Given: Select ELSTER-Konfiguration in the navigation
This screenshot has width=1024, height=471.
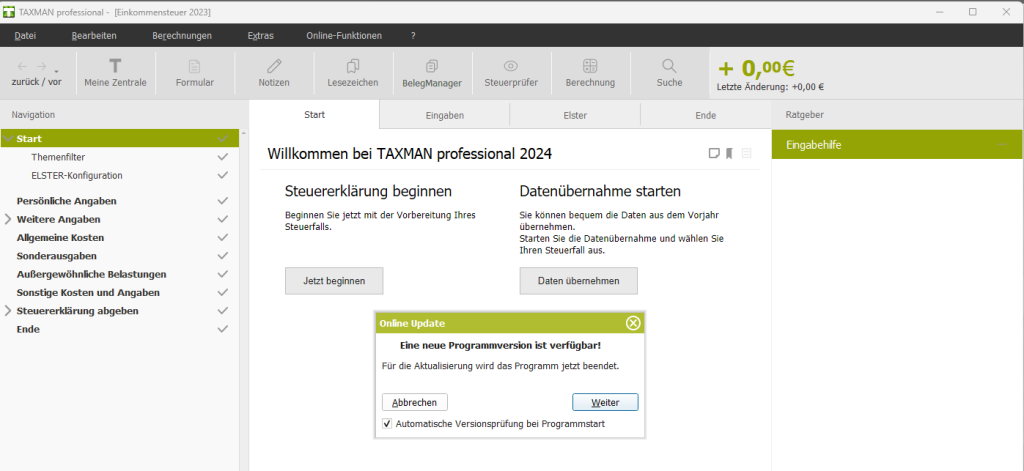Looking at the screenshot, I should point(77,175).
